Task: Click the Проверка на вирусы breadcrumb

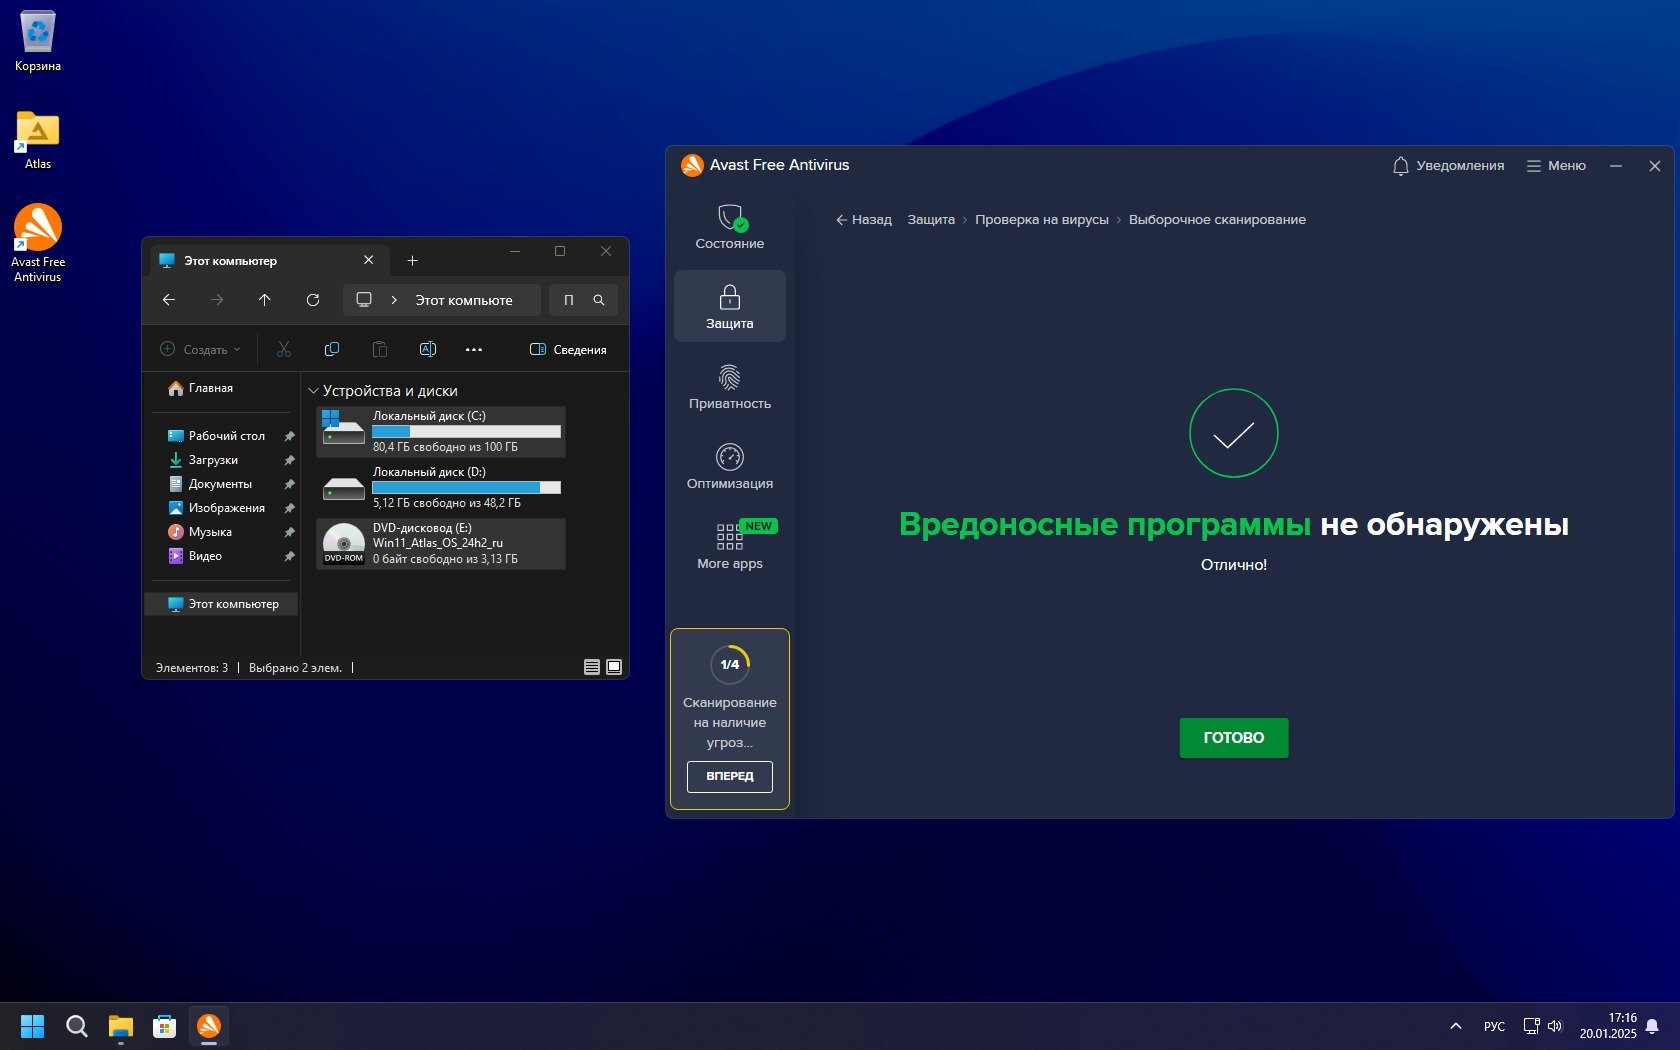Action: click(1041, 220)
